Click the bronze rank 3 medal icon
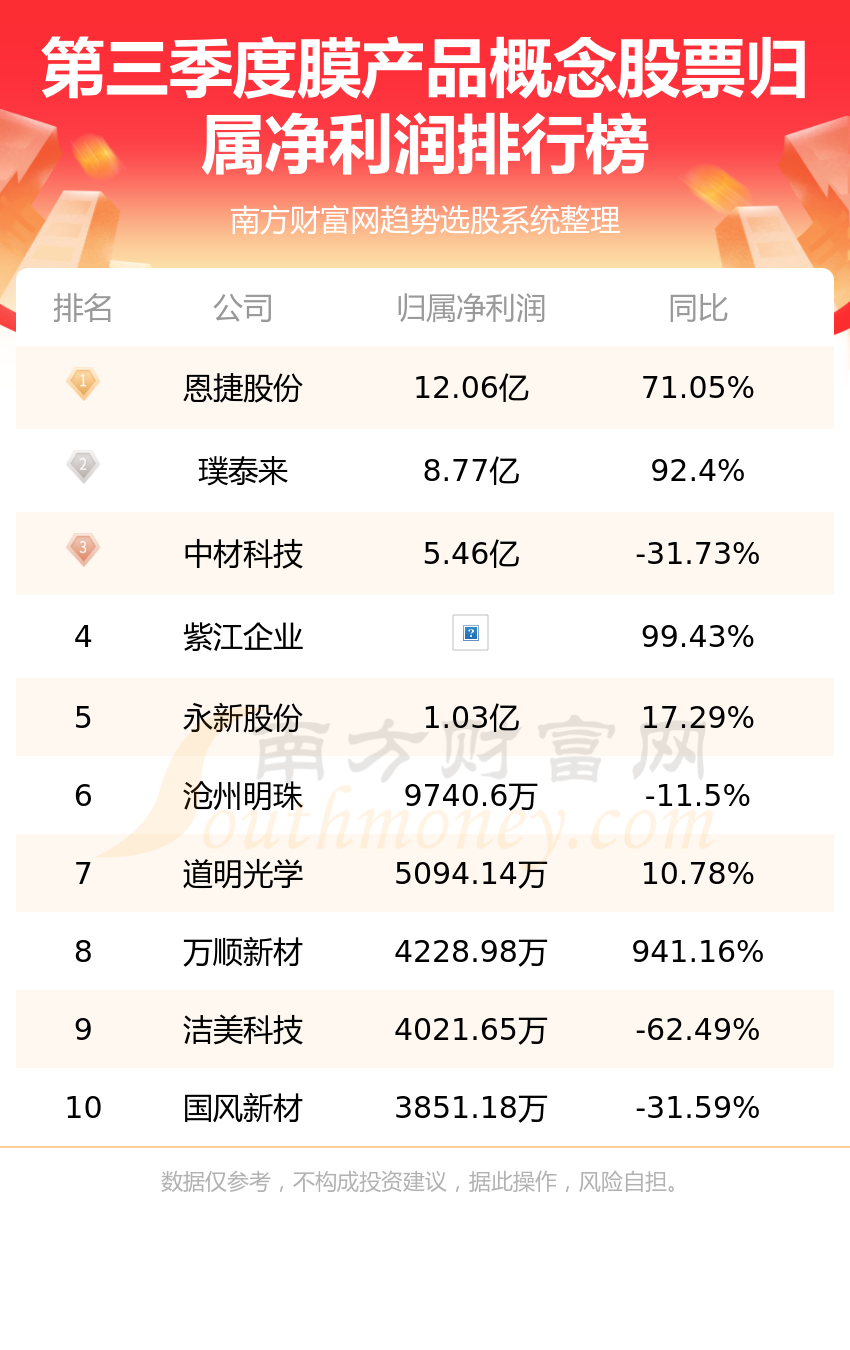The height and width of the screenshot is (1350, 850). [83, 550]
